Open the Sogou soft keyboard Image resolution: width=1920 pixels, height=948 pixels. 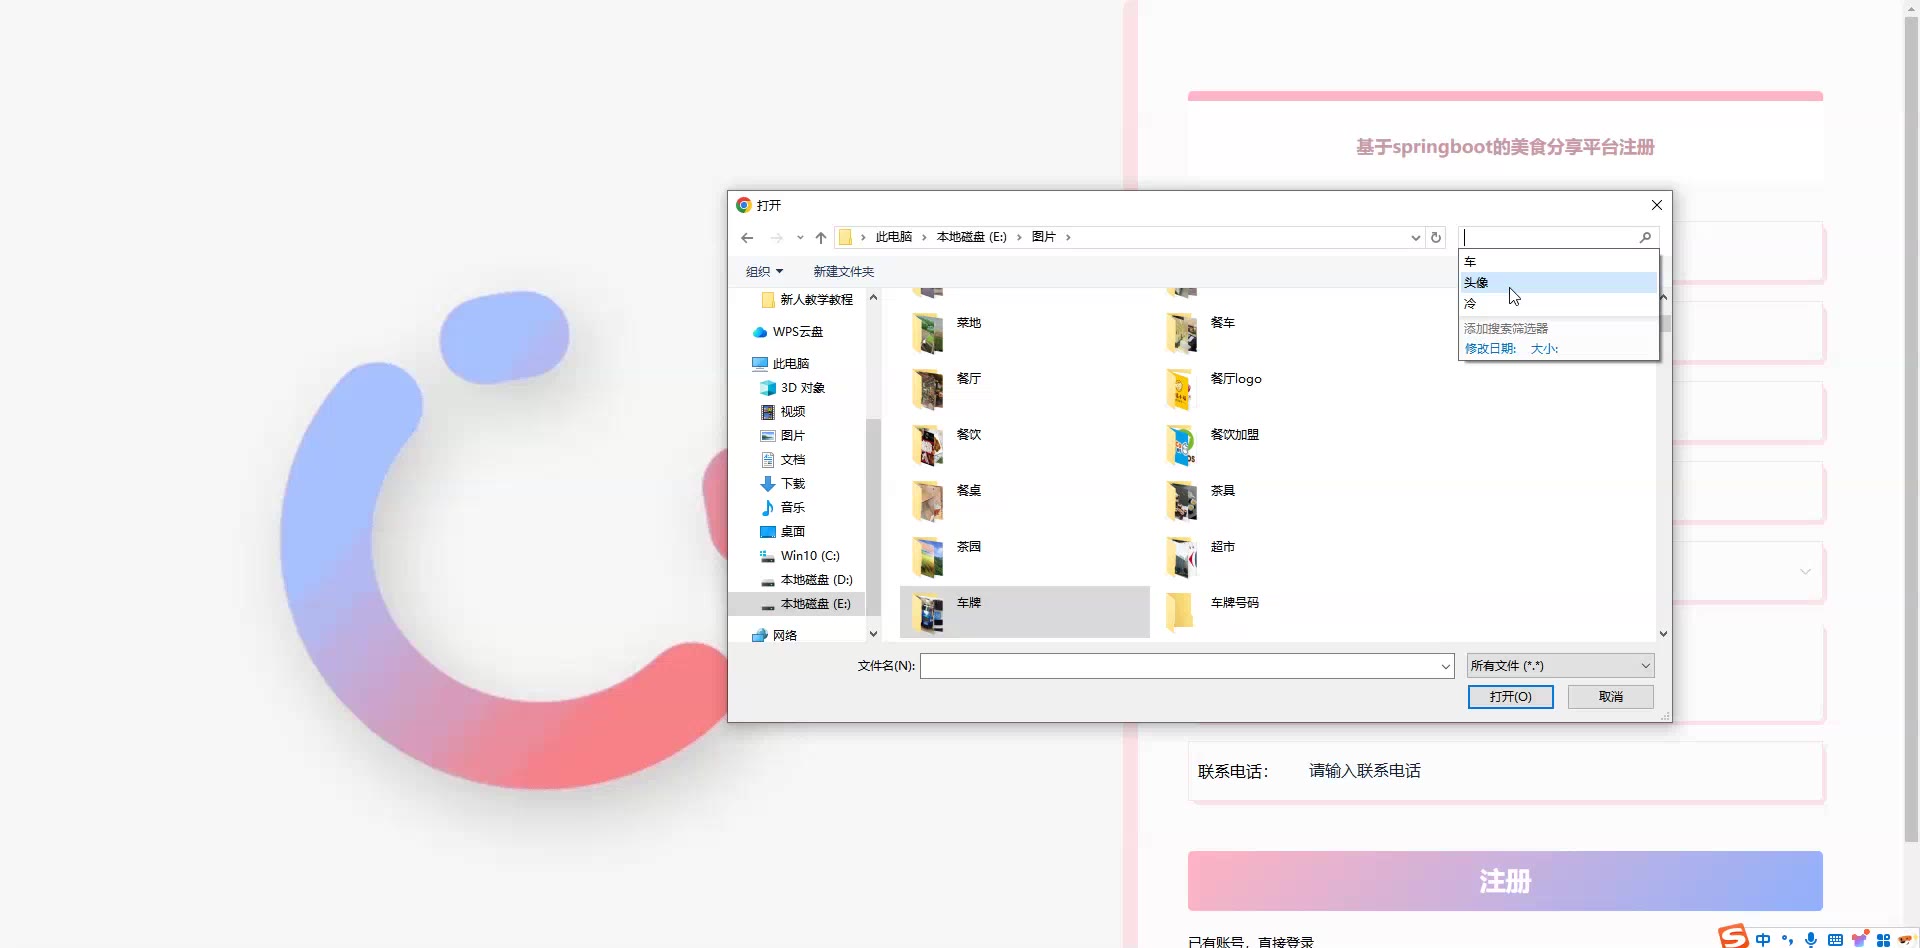click(x=1835, y=940)
